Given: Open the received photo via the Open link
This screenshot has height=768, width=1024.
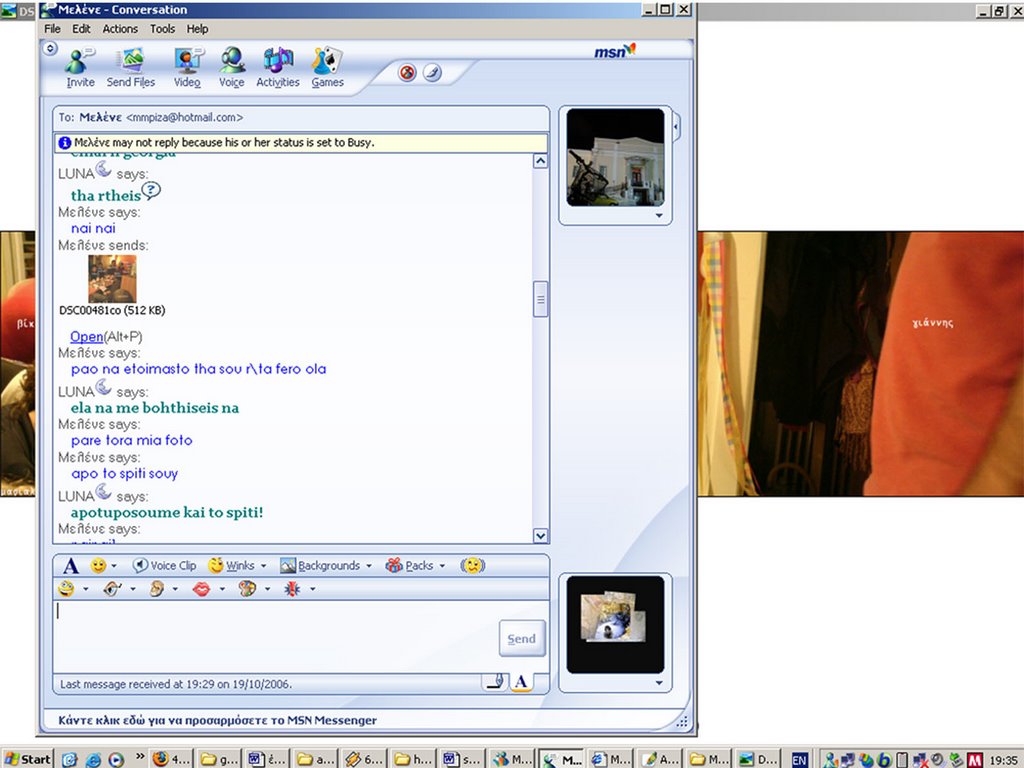Looking at the screenshot, I should coord(86,336).
